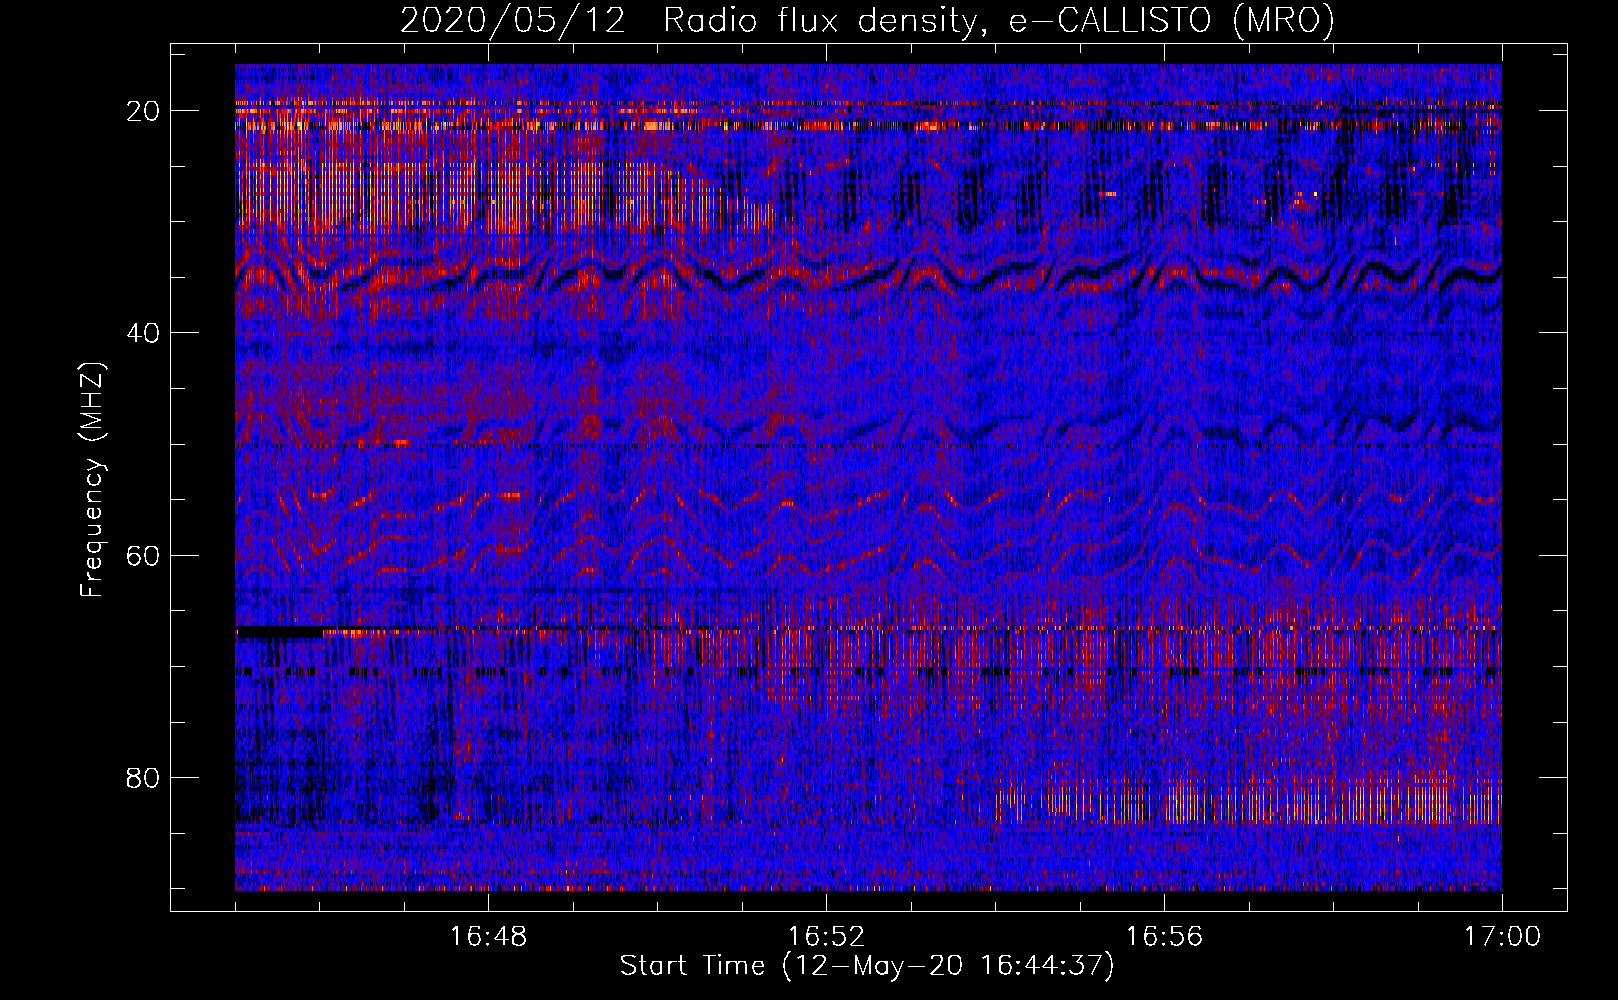Click the 16:56 time tick label
The height and width of the screenshot is (1000, 1618).
(x=1164, y=937)
